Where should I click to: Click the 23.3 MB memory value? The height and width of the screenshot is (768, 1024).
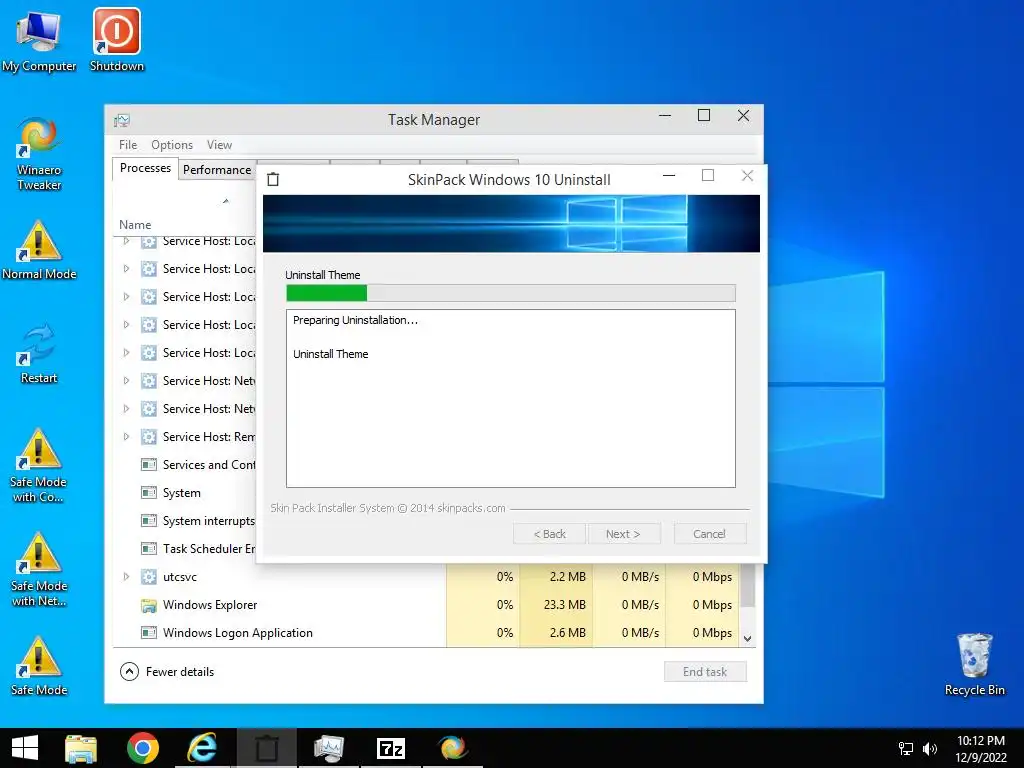(564, 605)
